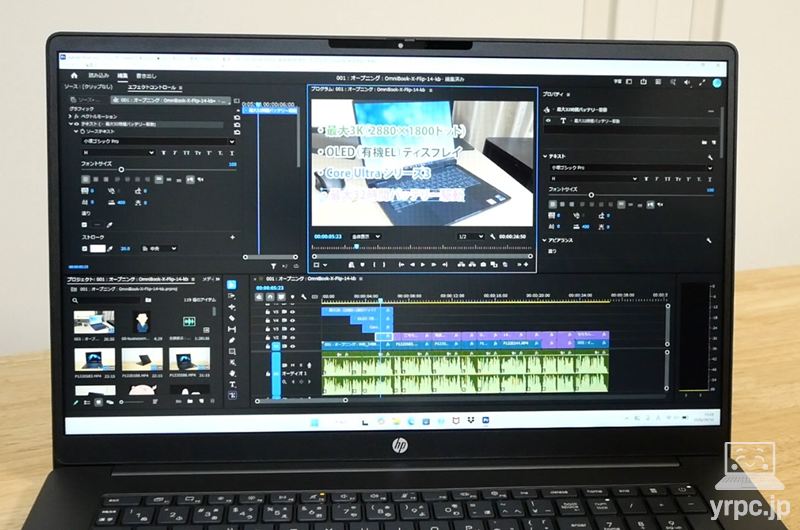Switch Project panel to icon view
Viewport: 800px width, 530px height.
click(x=98, y=402)
